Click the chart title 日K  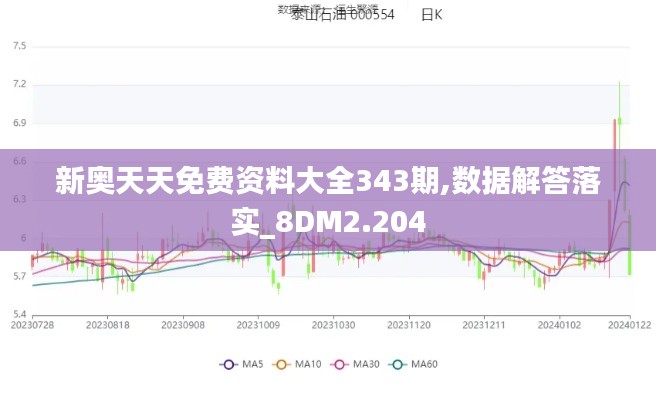tap(432, 15)
